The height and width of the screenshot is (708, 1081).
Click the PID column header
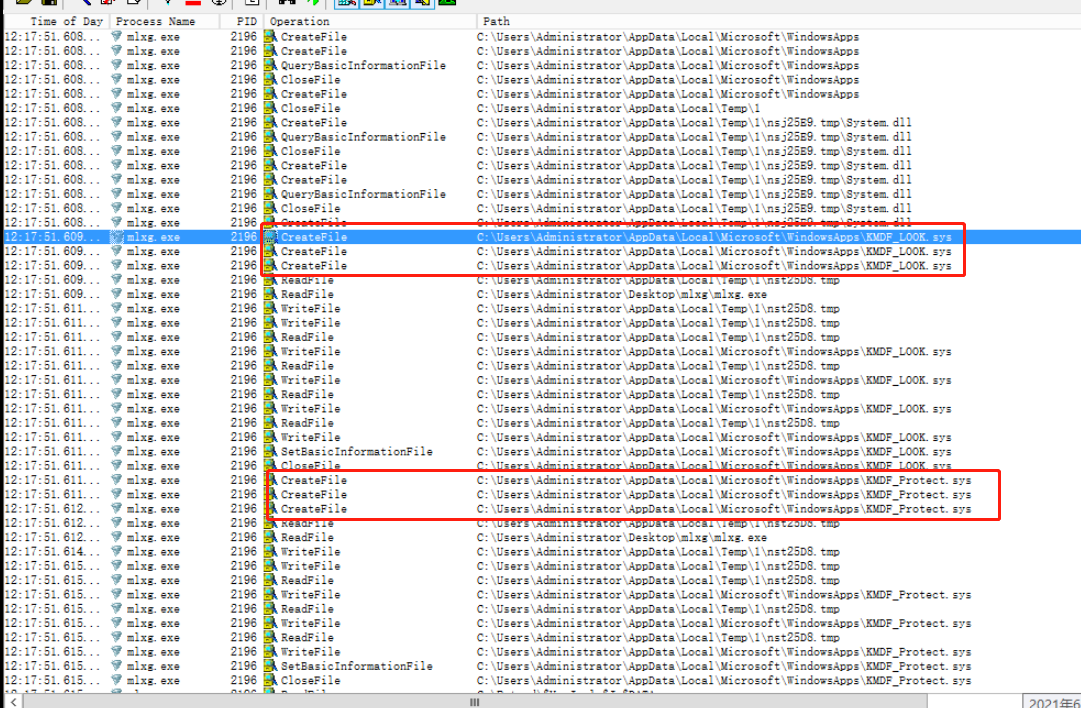pos(246,21)
